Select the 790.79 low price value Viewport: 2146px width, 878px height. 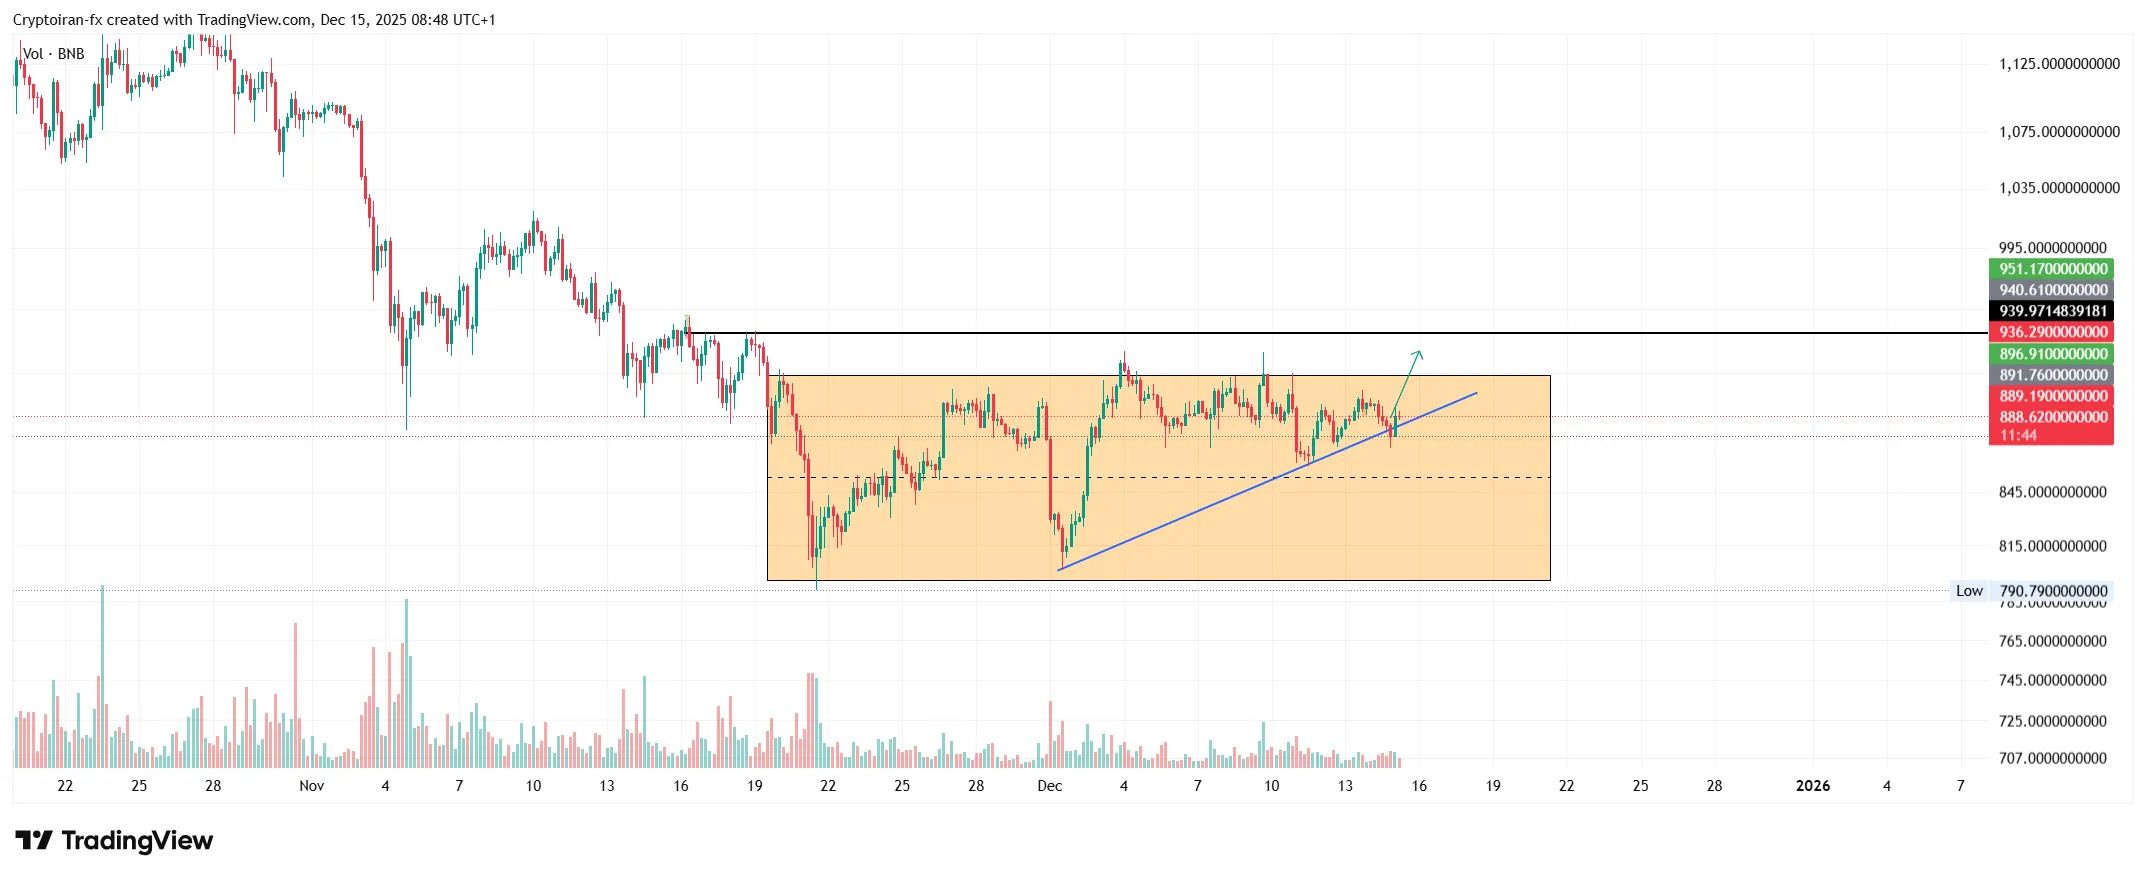pyautogui.click(x=2053, y=591)
